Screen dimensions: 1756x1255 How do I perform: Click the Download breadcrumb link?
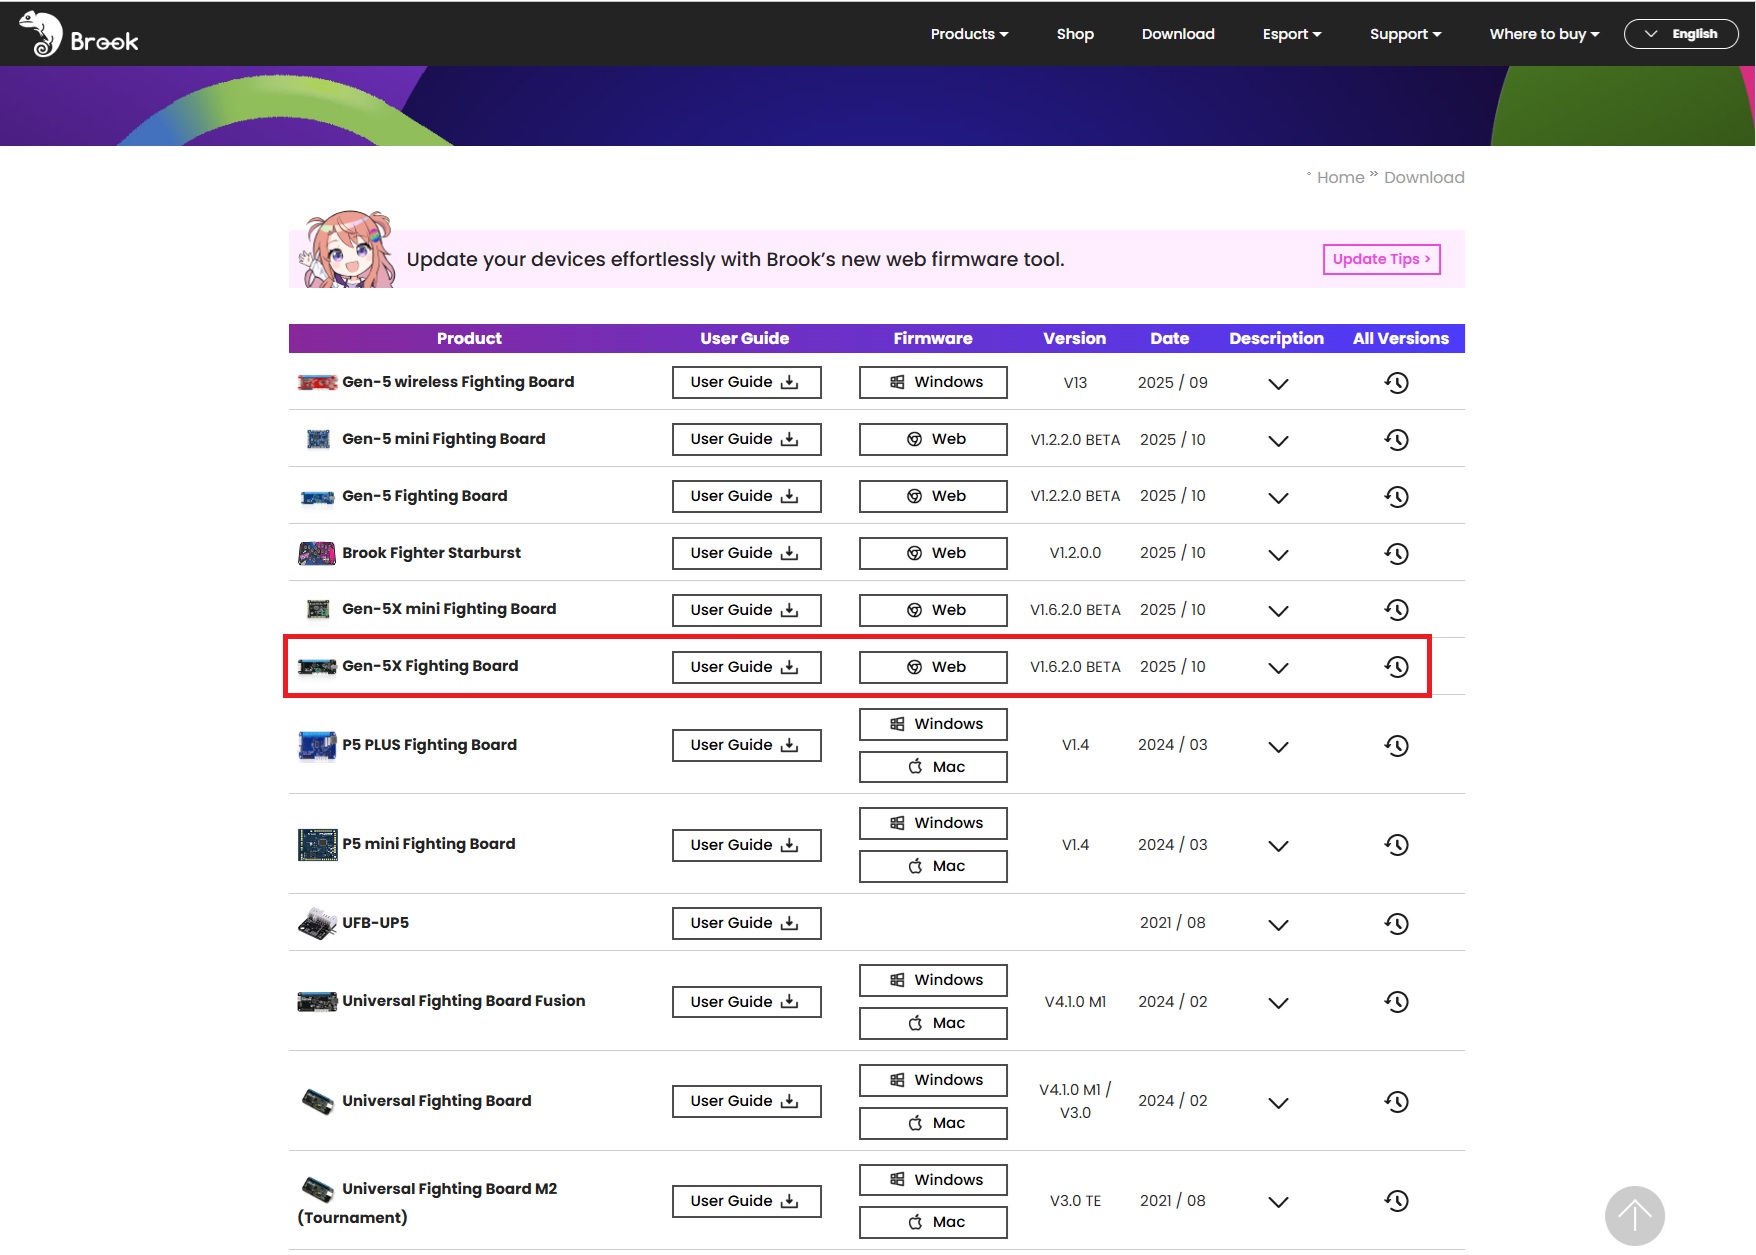(1424, 177)
